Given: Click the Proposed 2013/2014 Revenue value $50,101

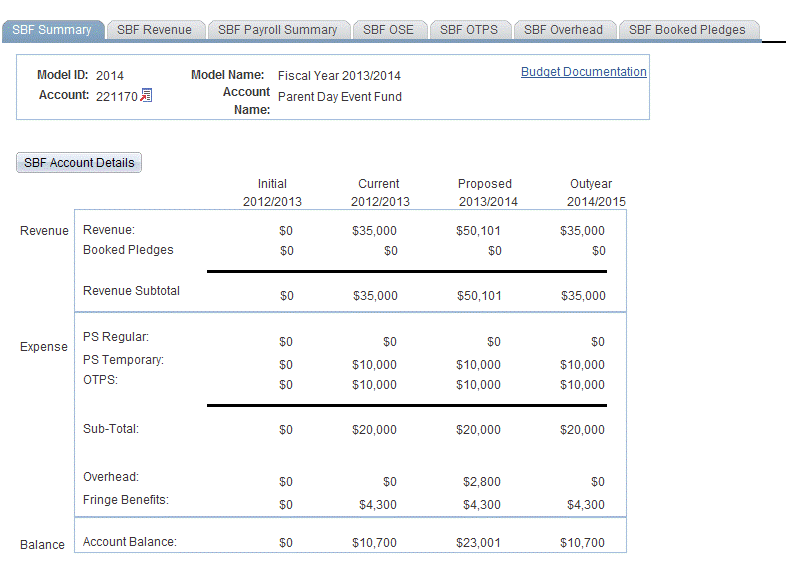Looking at the screenshot, I should (478, 231).
